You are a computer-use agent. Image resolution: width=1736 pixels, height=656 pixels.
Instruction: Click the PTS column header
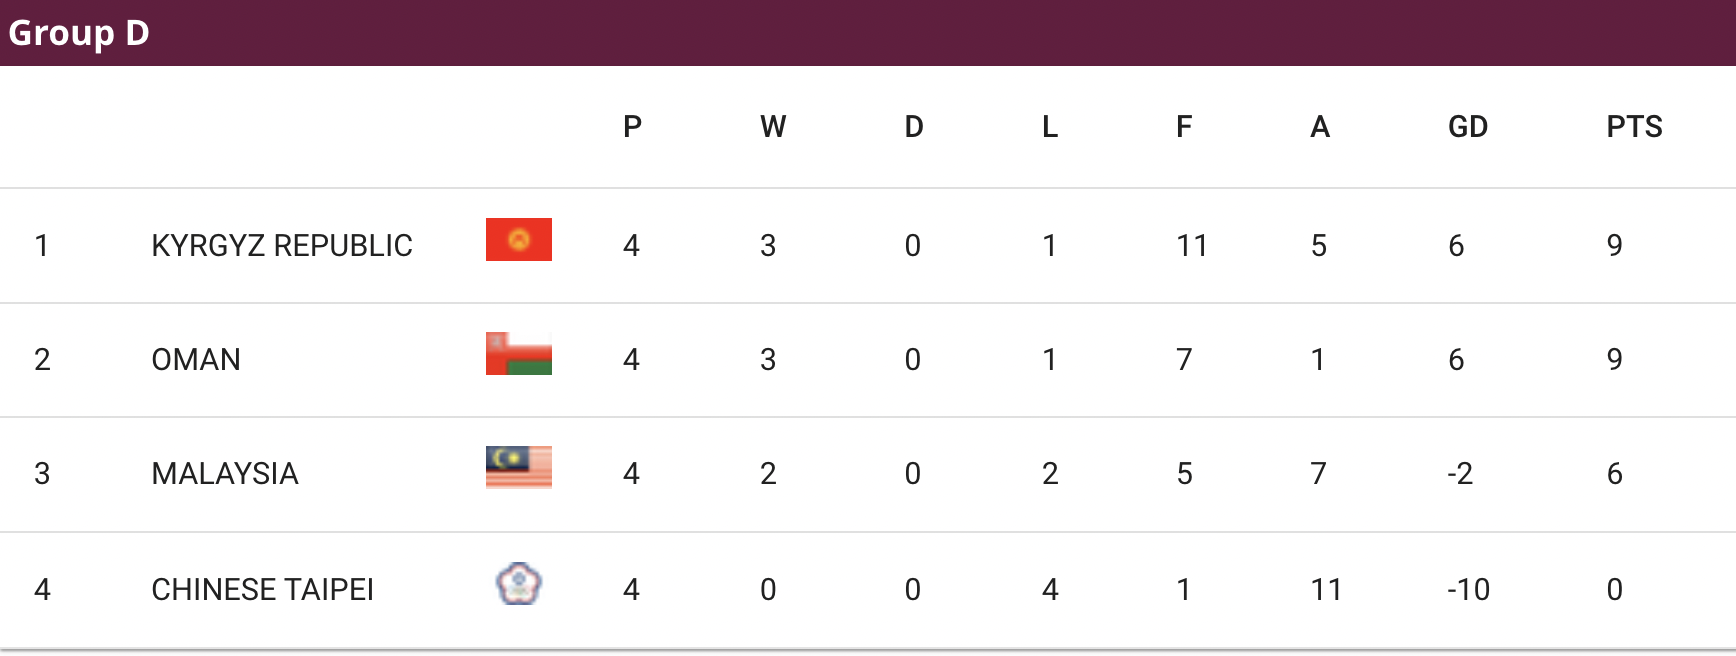(1634, 127)
